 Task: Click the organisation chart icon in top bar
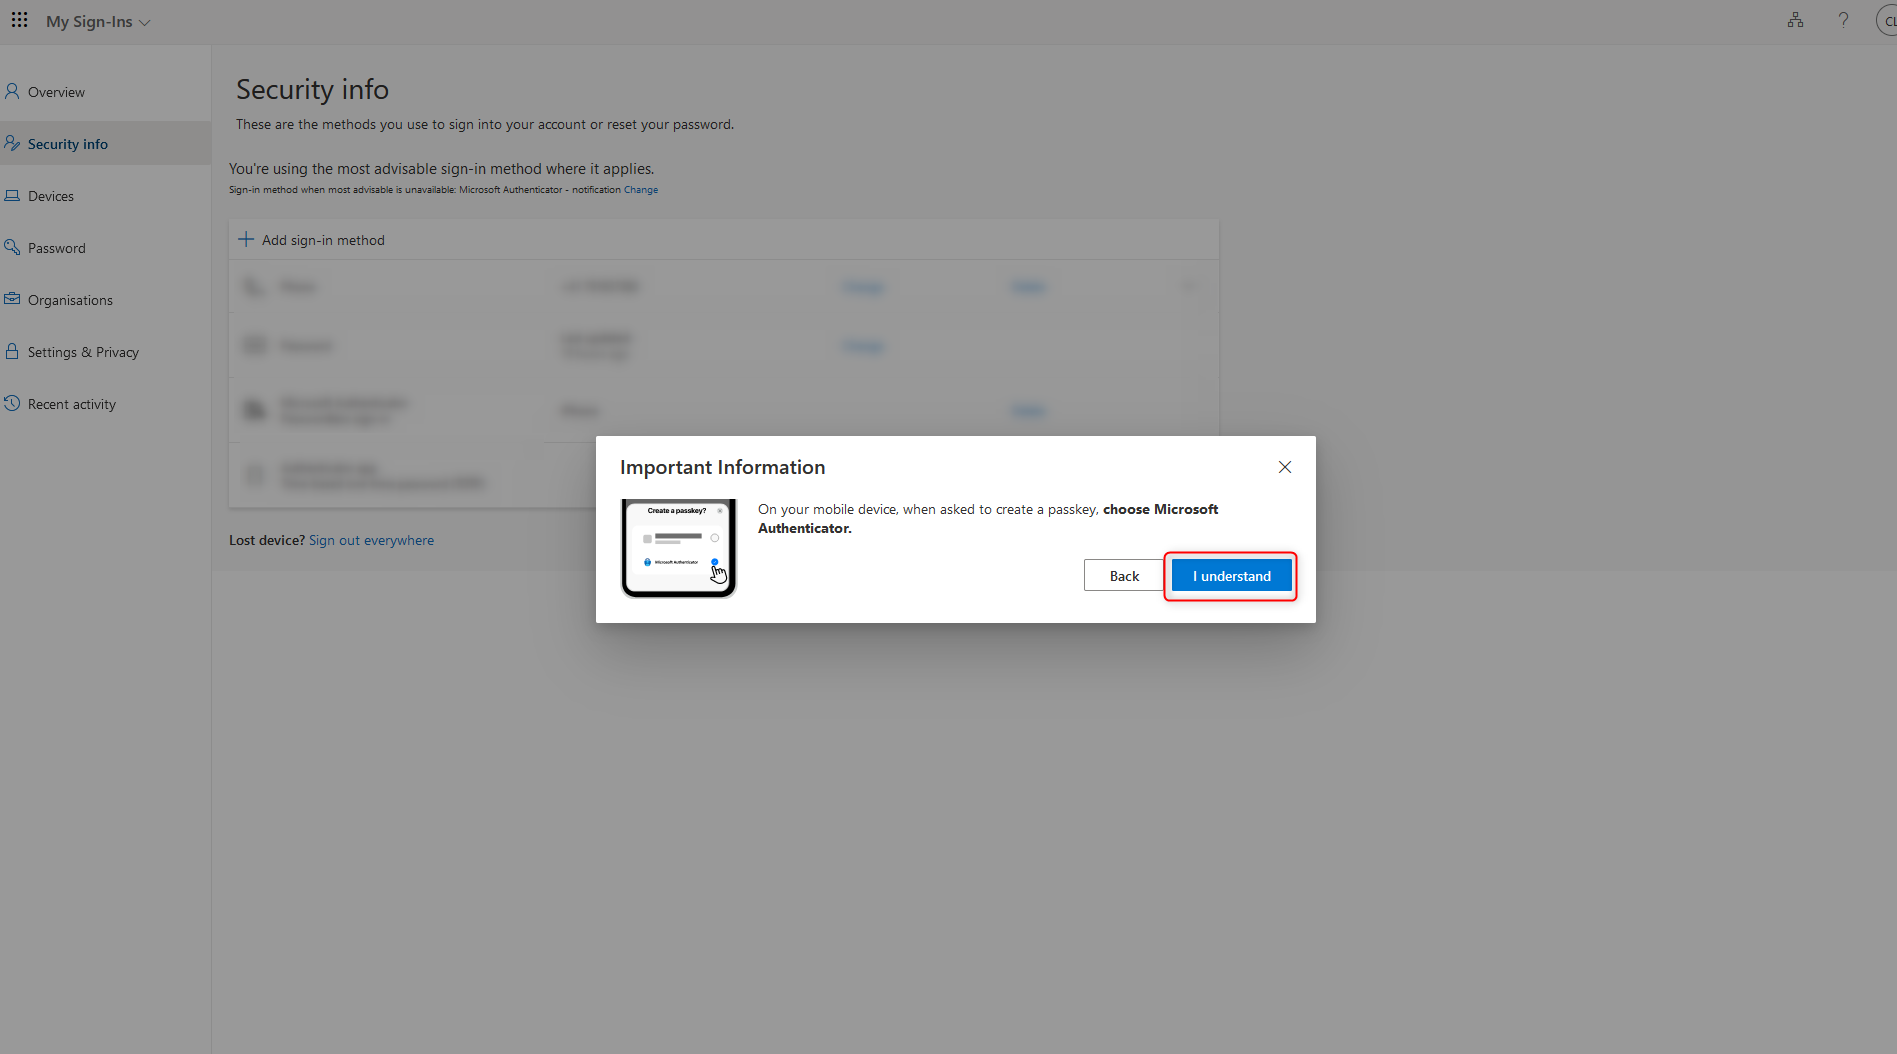click(x=1795, y=20)
